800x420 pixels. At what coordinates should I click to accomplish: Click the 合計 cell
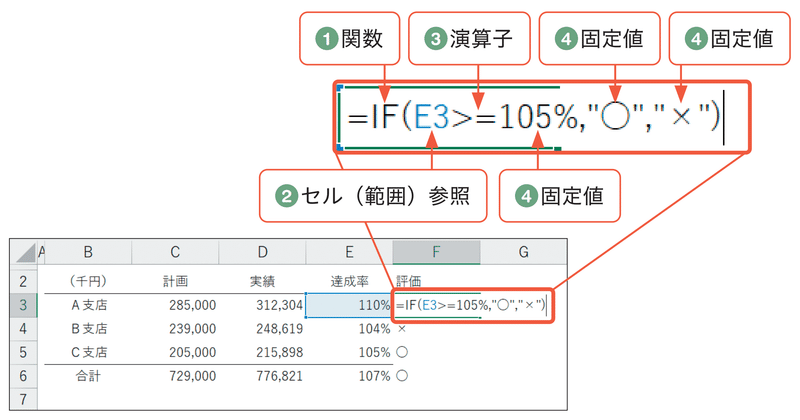coord(88,376)
